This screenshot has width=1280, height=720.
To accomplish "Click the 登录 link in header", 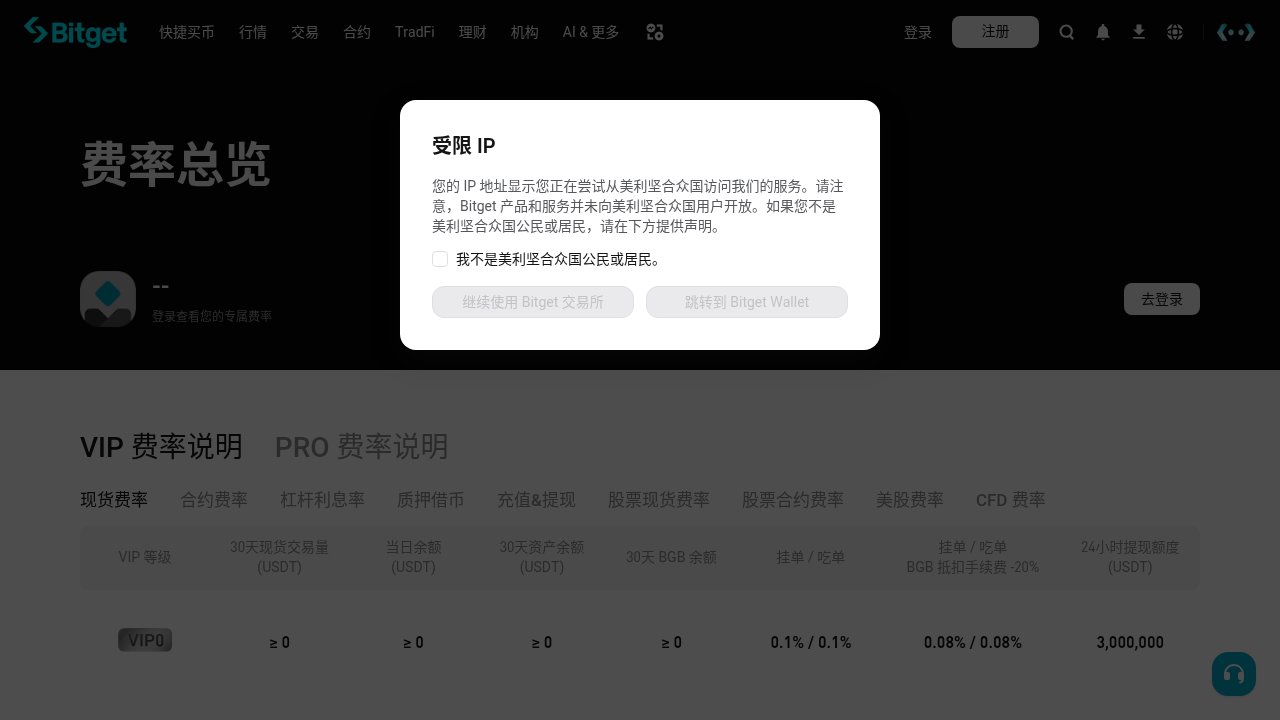I will (918, 32).
